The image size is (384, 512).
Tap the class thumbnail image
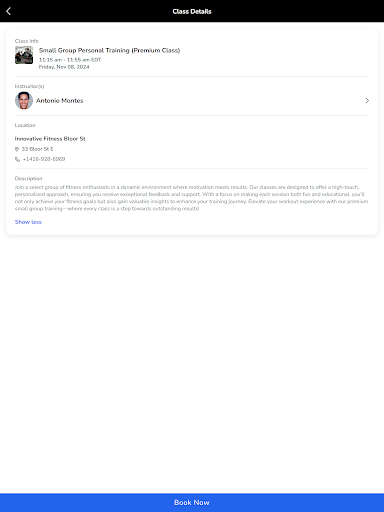pyautogui.click(x=24, y=55)
